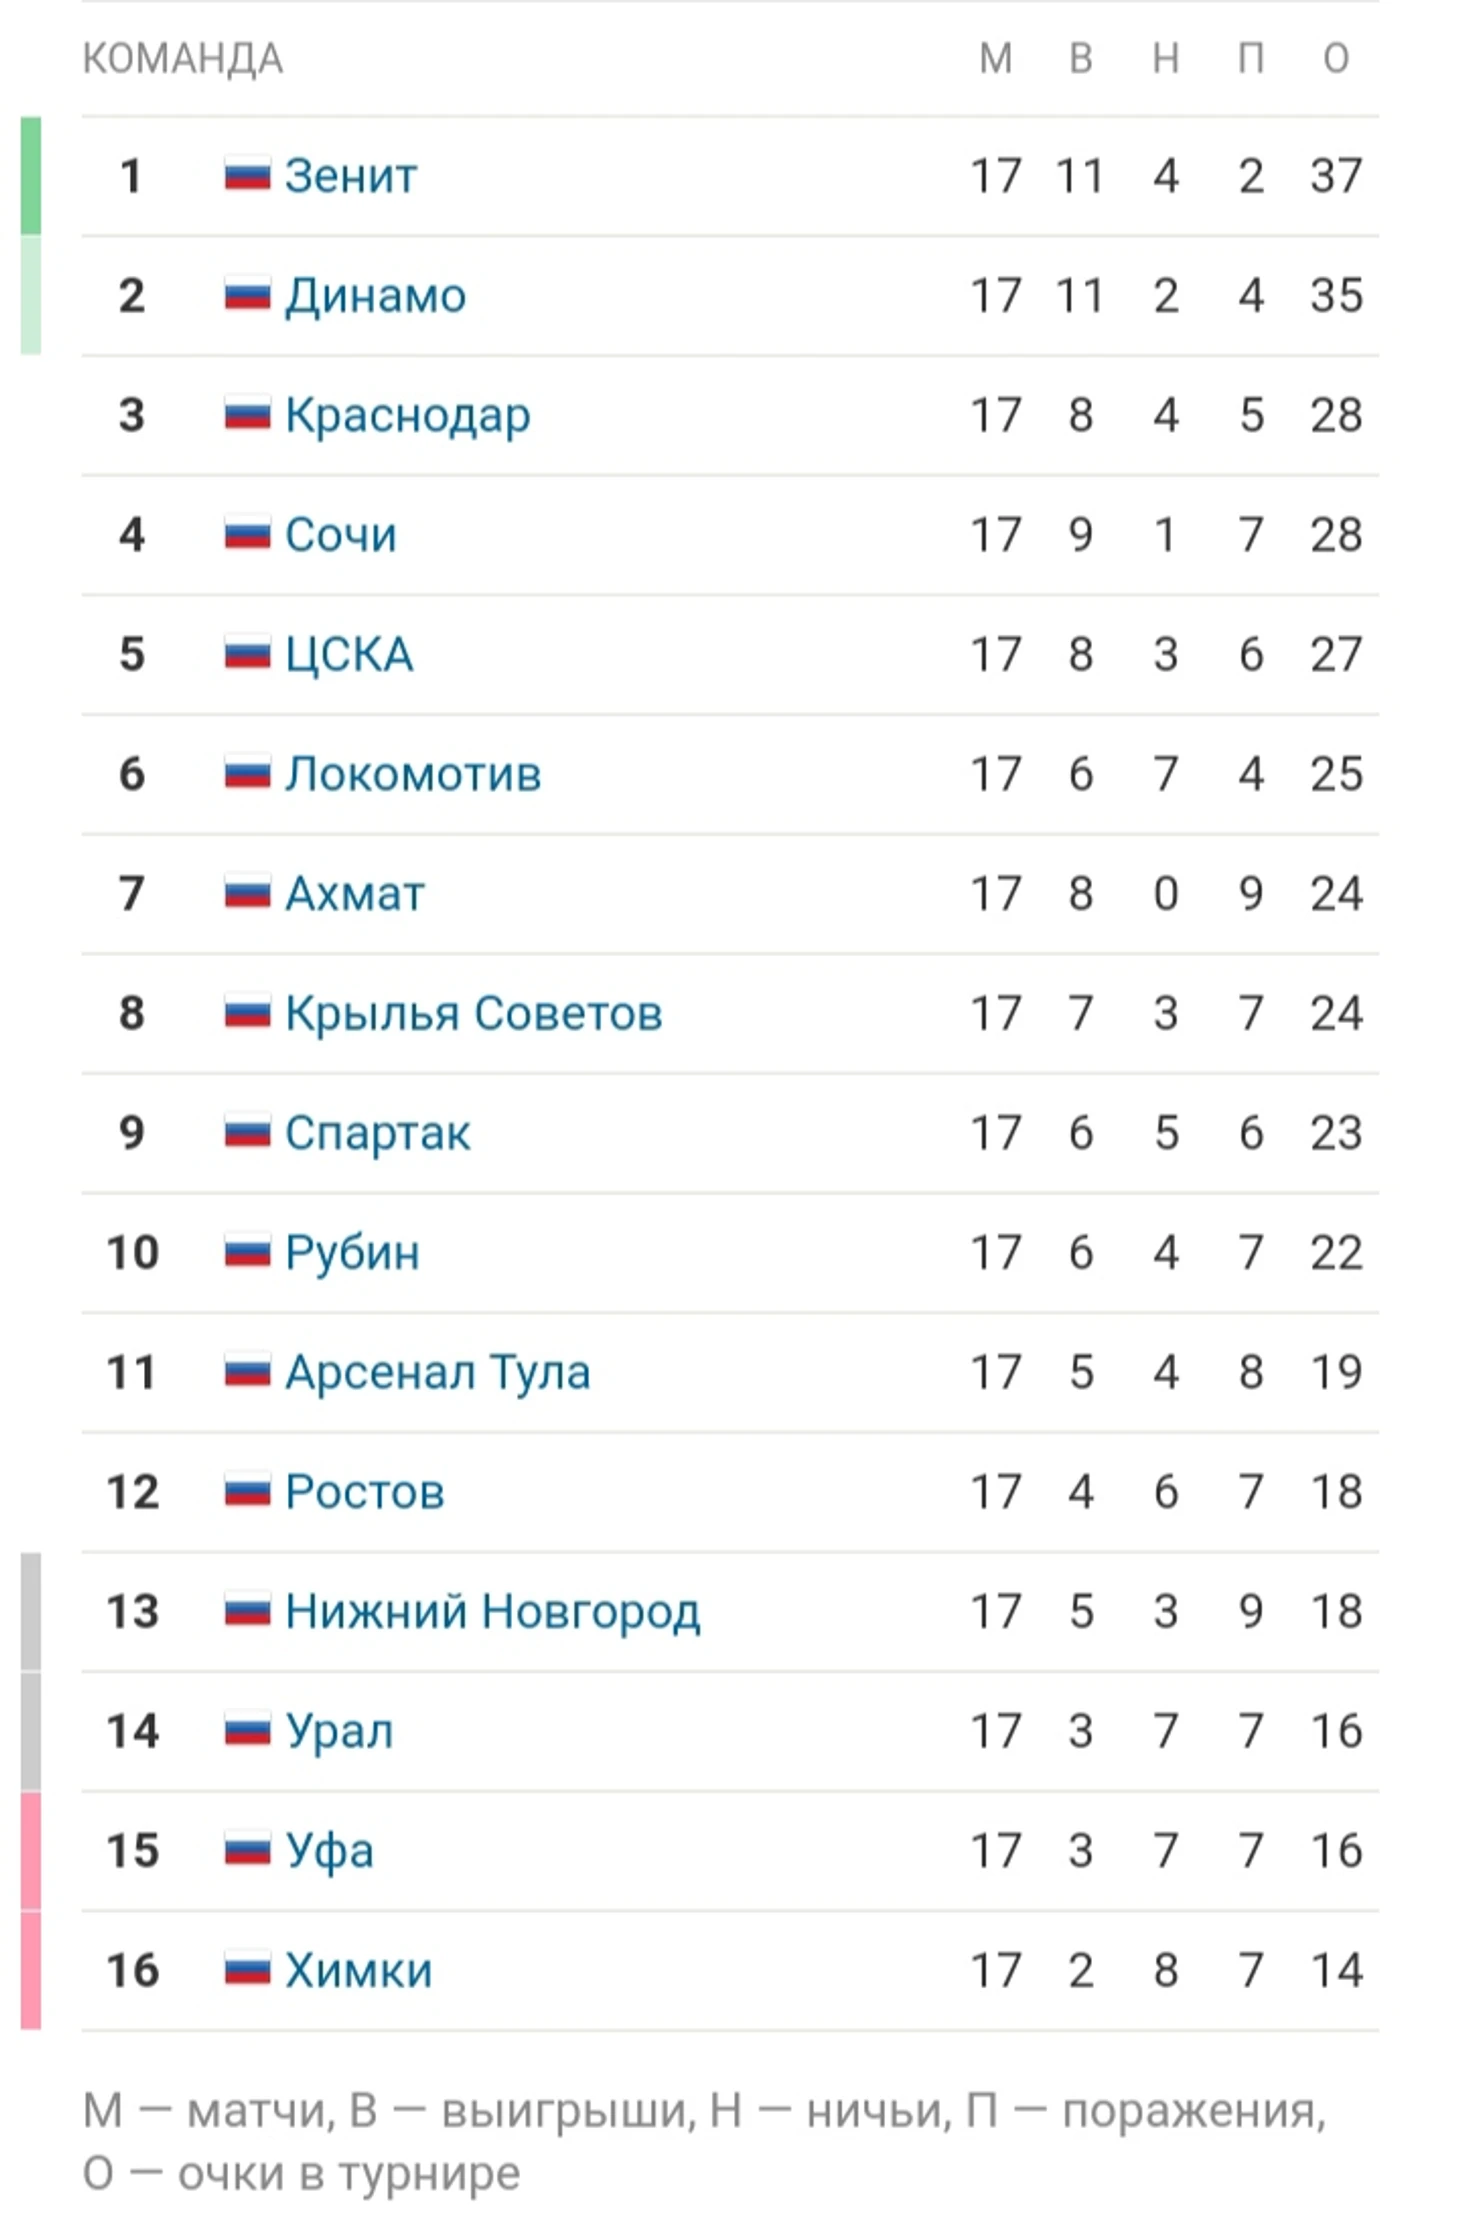
Task: Click the КОМАНДА column header
Action: click(182, 59)
